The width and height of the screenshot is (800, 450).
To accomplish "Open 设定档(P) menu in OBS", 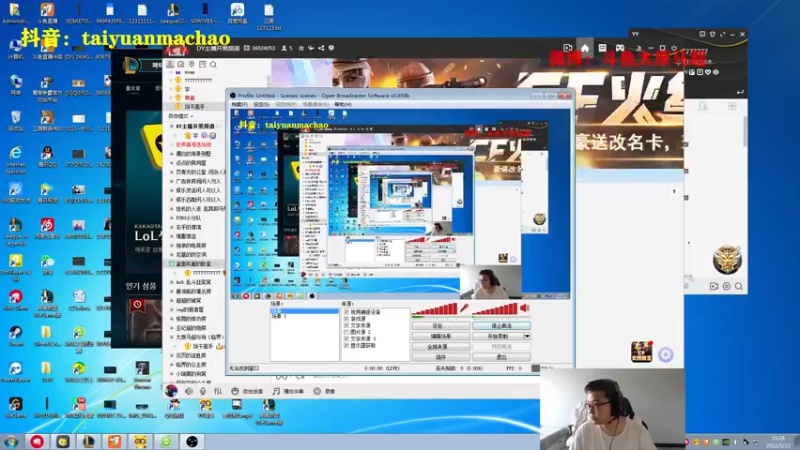I will (x=286, y=104).
